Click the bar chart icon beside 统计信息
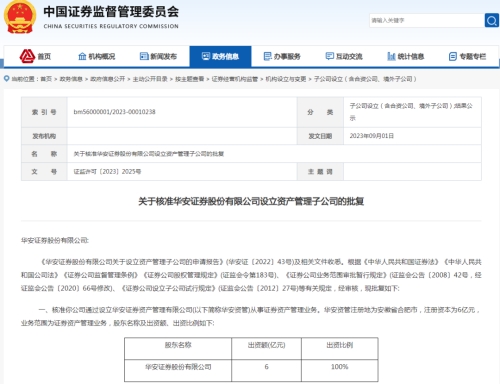 391,56
